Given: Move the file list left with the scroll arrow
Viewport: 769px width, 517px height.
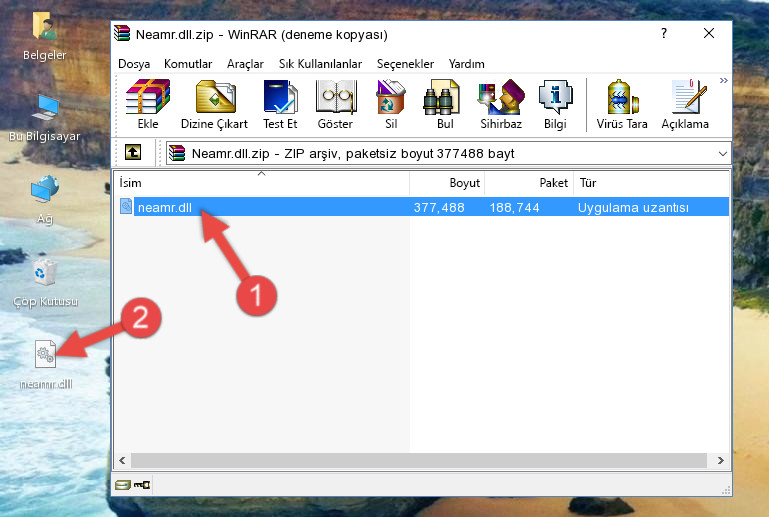Looking at the screenshot, I should [x=123, y=460].
